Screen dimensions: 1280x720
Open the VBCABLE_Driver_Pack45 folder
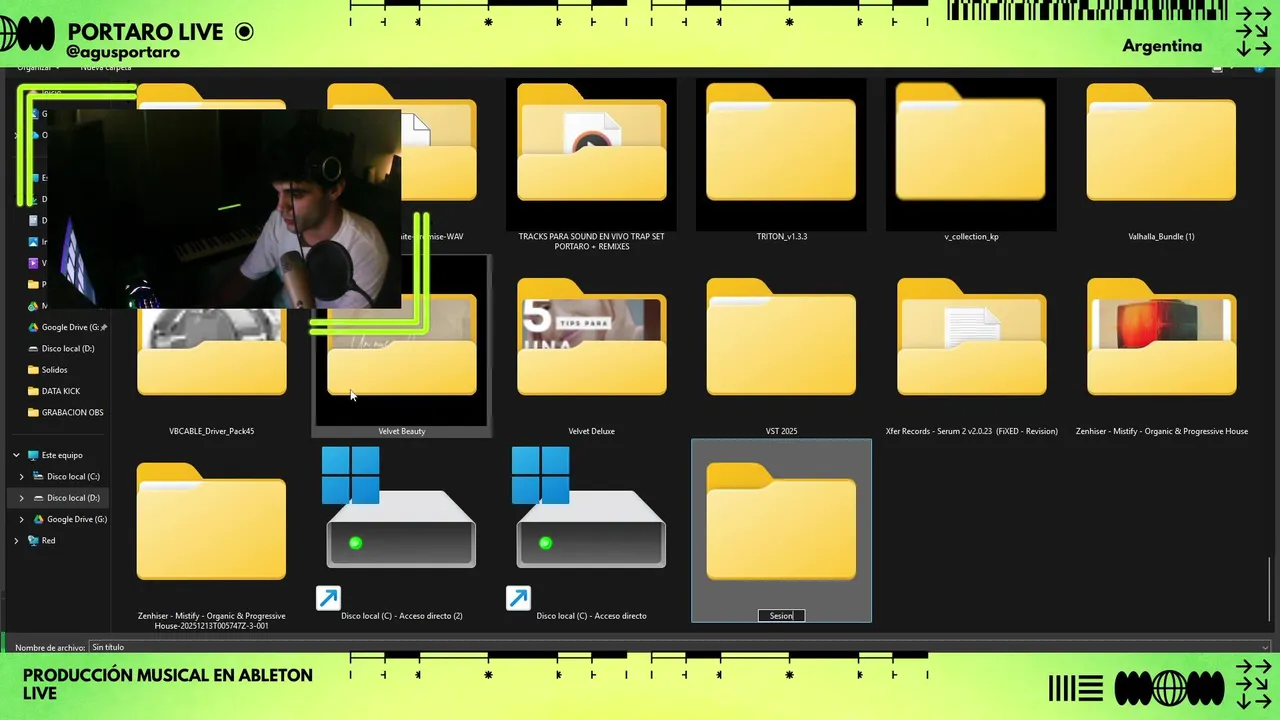pos(211,352)
